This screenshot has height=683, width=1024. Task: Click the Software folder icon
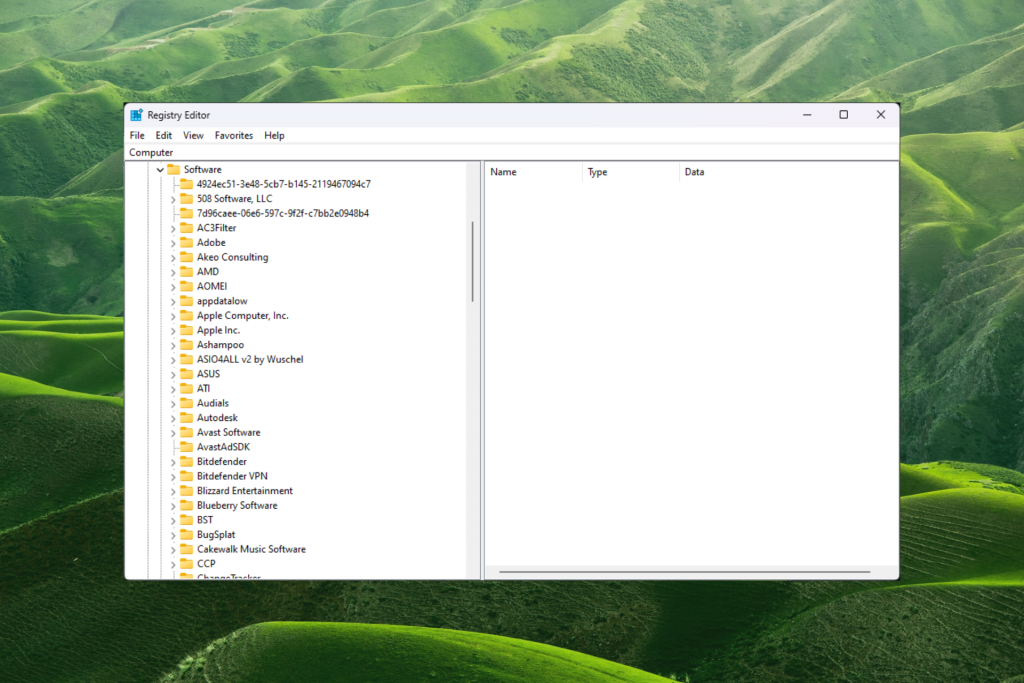click(174, 169)
